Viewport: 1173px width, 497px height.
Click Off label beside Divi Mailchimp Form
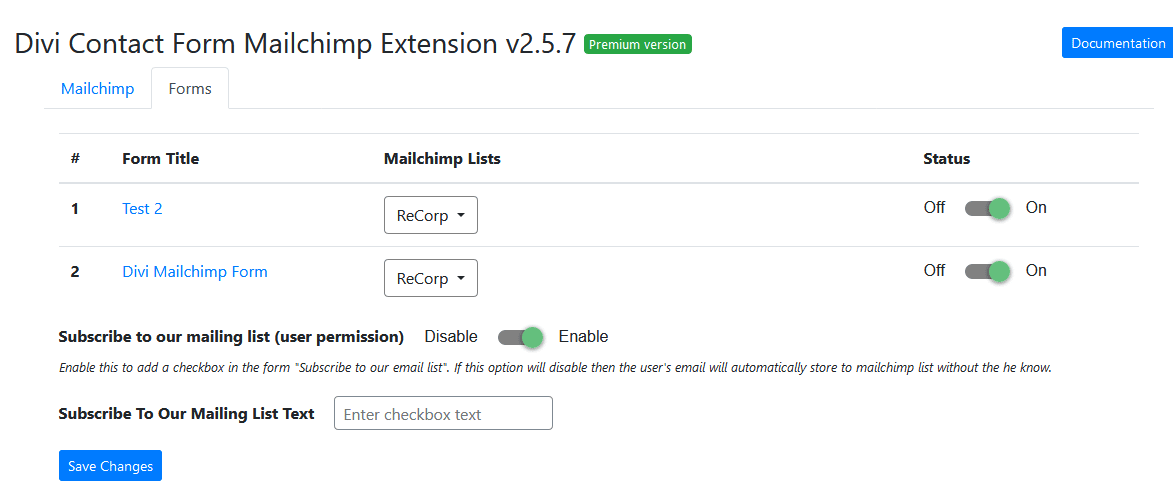point(934,270)
